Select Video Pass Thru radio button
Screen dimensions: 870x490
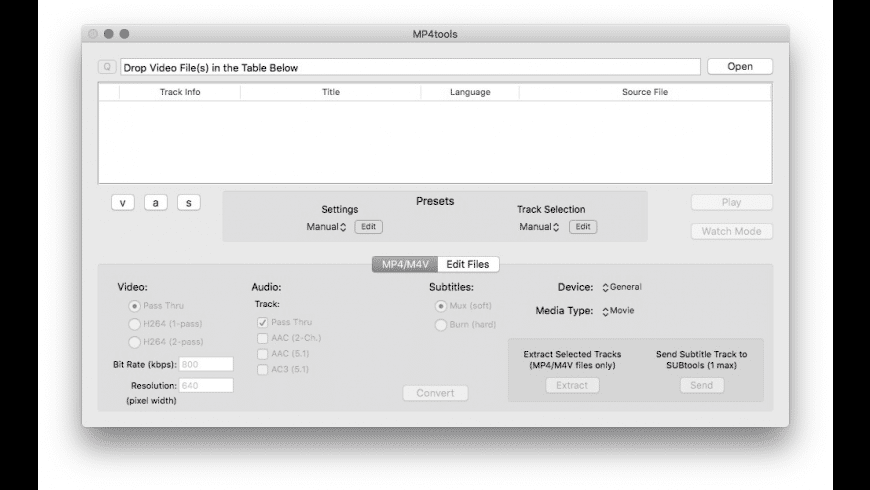click(x=134, y=306)
